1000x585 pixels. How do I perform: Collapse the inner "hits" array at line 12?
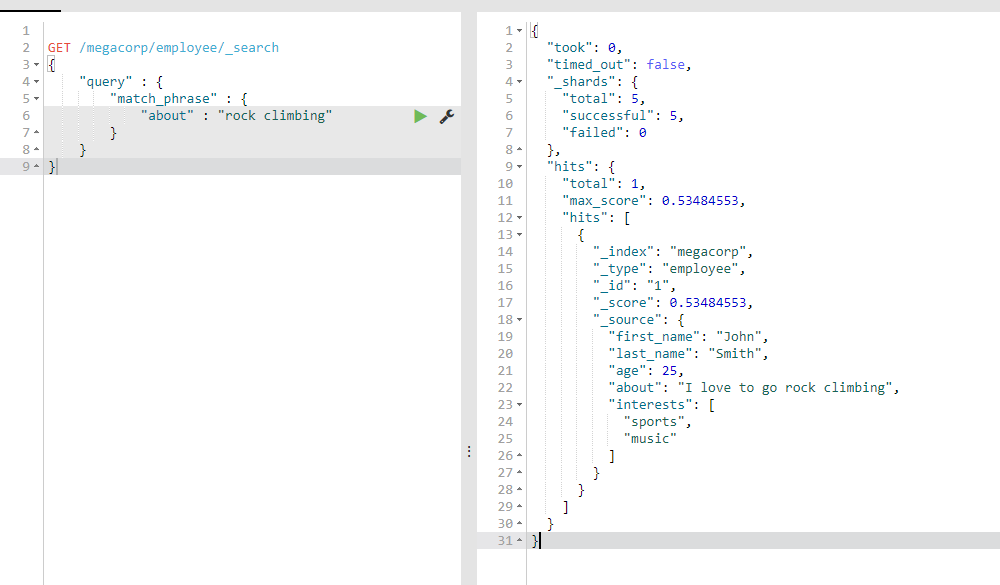519,218
